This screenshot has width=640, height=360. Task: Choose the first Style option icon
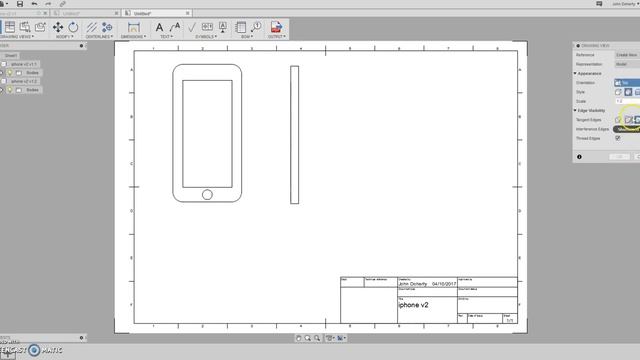tap(618, 92)
